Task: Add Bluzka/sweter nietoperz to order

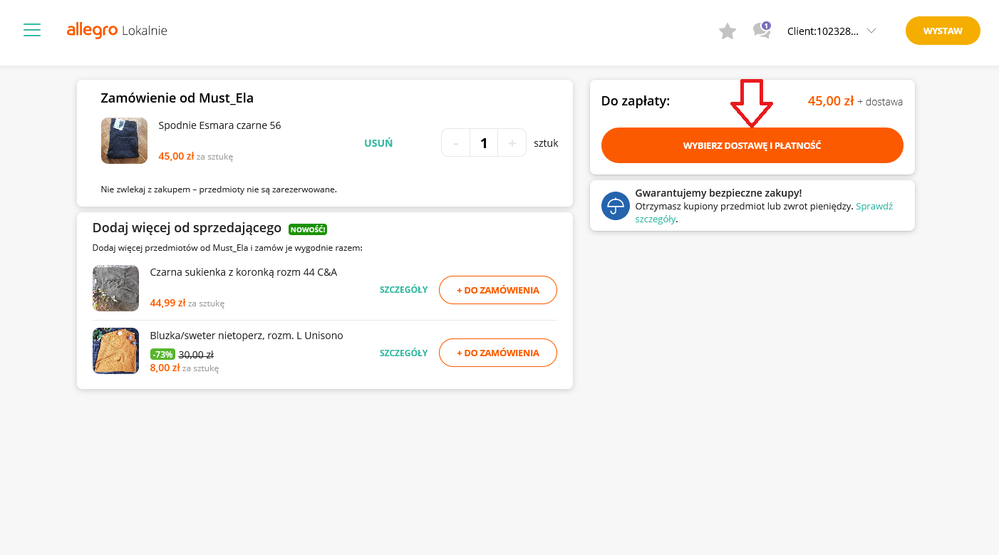Action: point(497,353)
